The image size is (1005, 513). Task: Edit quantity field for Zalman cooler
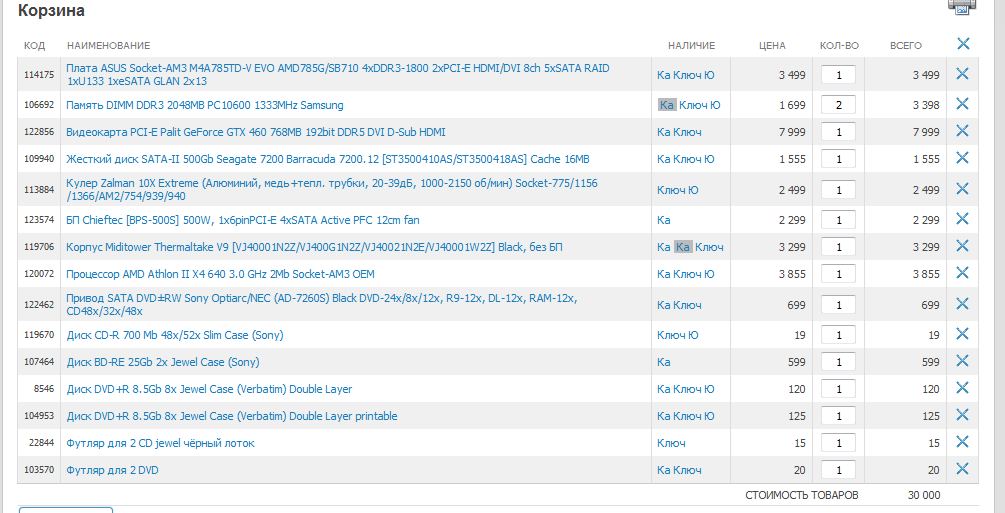(838, 190)
